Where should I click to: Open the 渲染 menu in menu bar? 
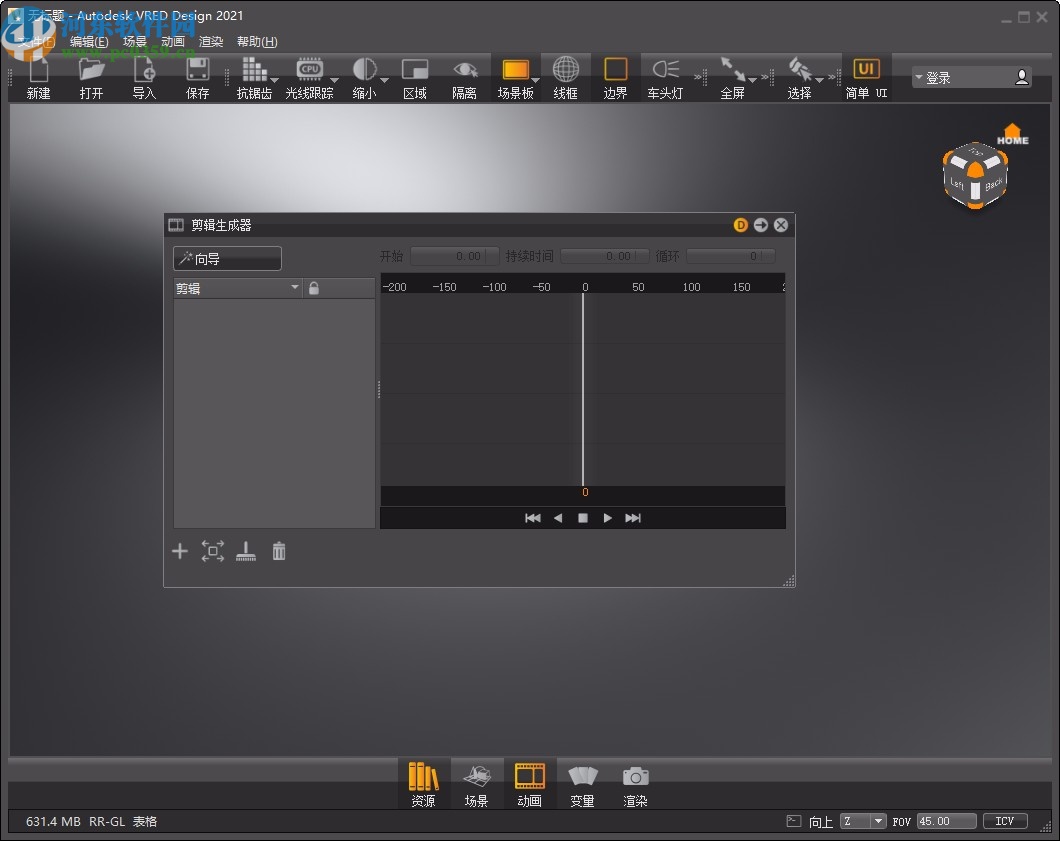click(211, 41)
